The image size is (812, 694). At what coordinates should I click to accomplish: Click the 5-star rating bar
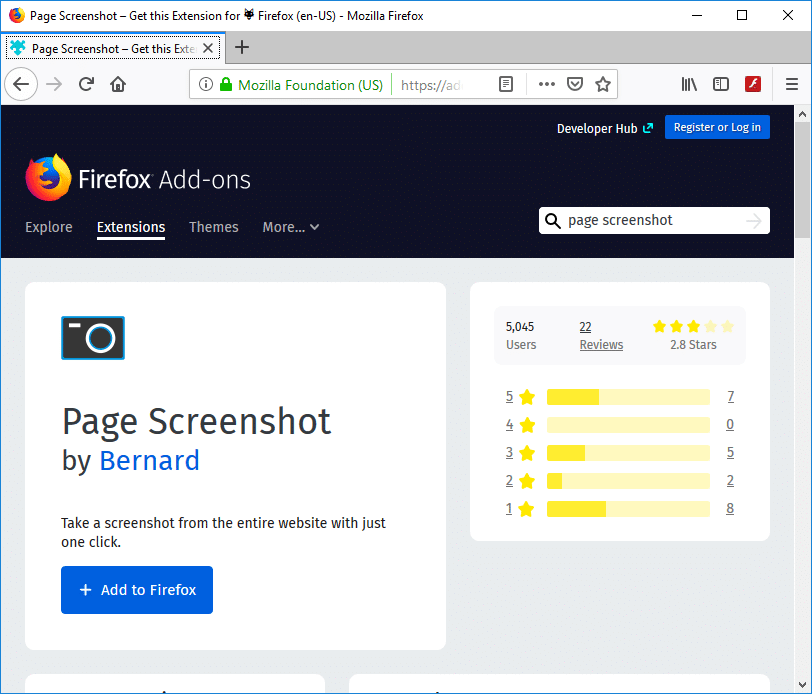coord(627,397)
